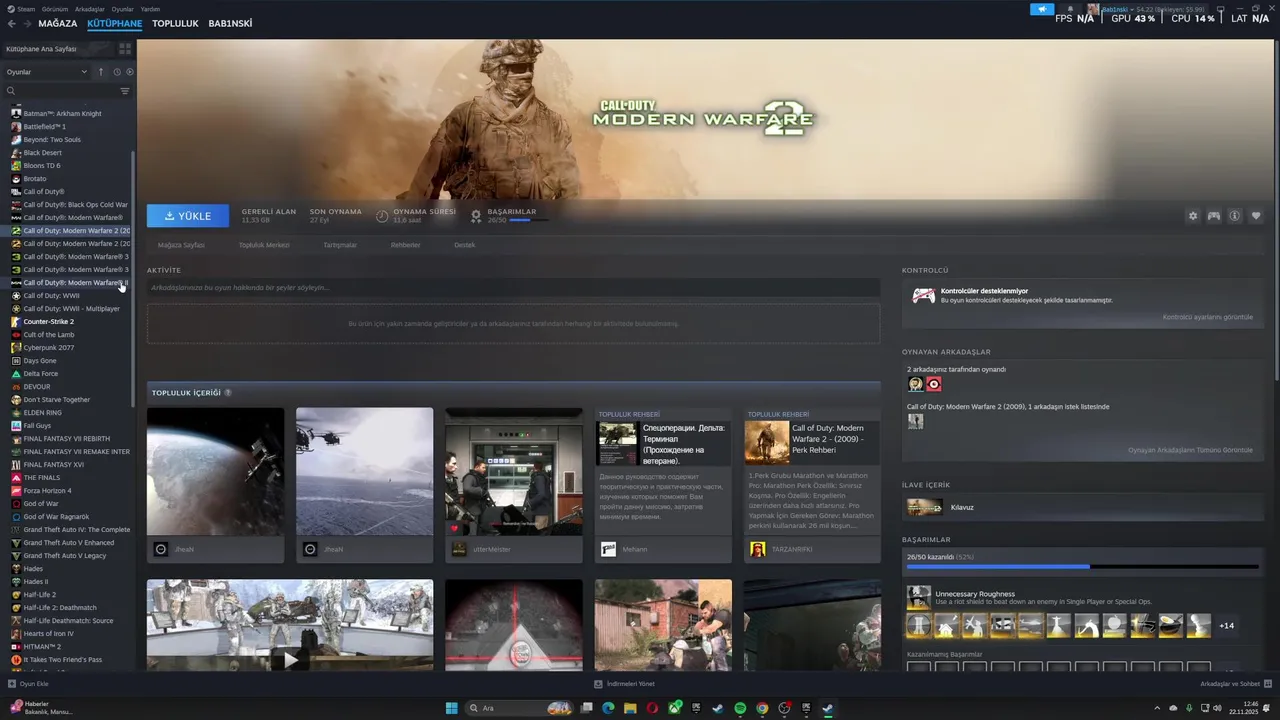Click the achievements progress bar 26/50
Screen dimensions: 1280x720
tap(1083, 567)
